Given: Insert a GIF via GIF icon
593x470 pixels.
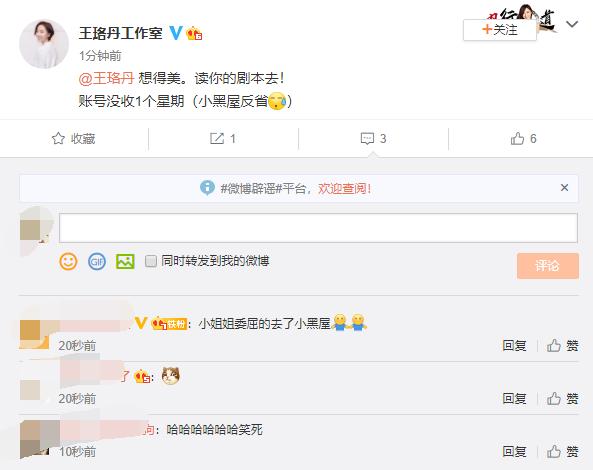Looking at the screenshot, I should coord(97,261).
